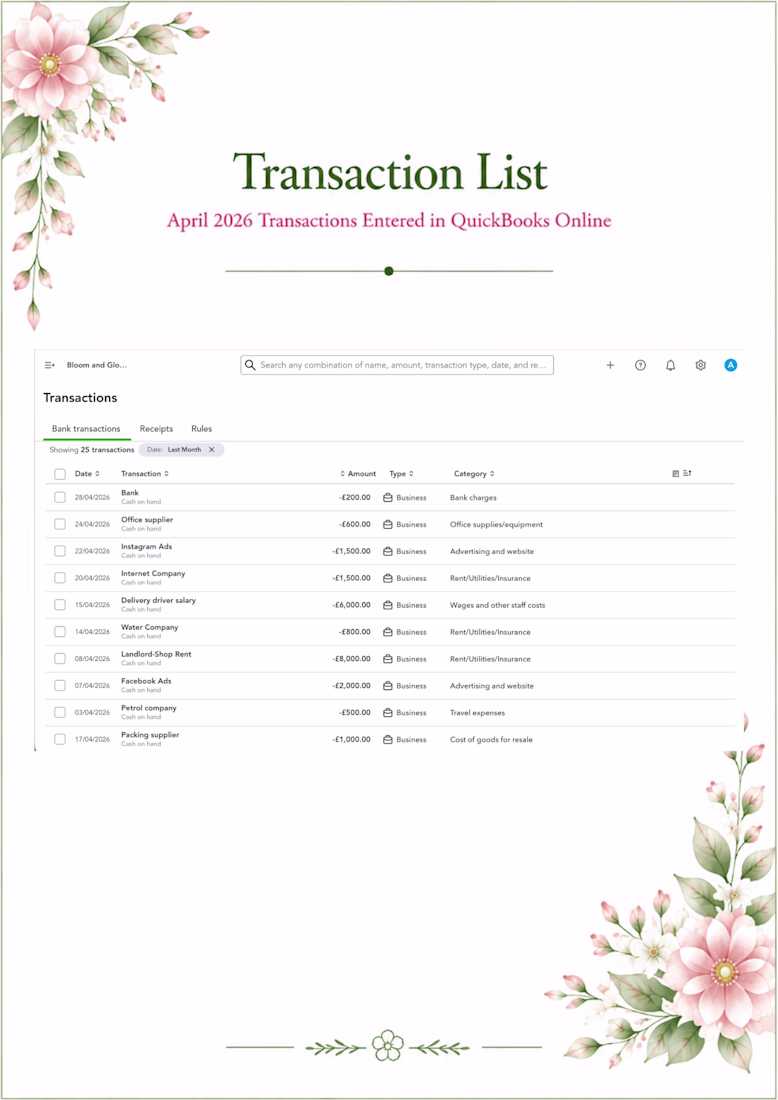Open the Facebook Ads transaction name
Screen dimensions: 778x1100
tap(146, 681)
